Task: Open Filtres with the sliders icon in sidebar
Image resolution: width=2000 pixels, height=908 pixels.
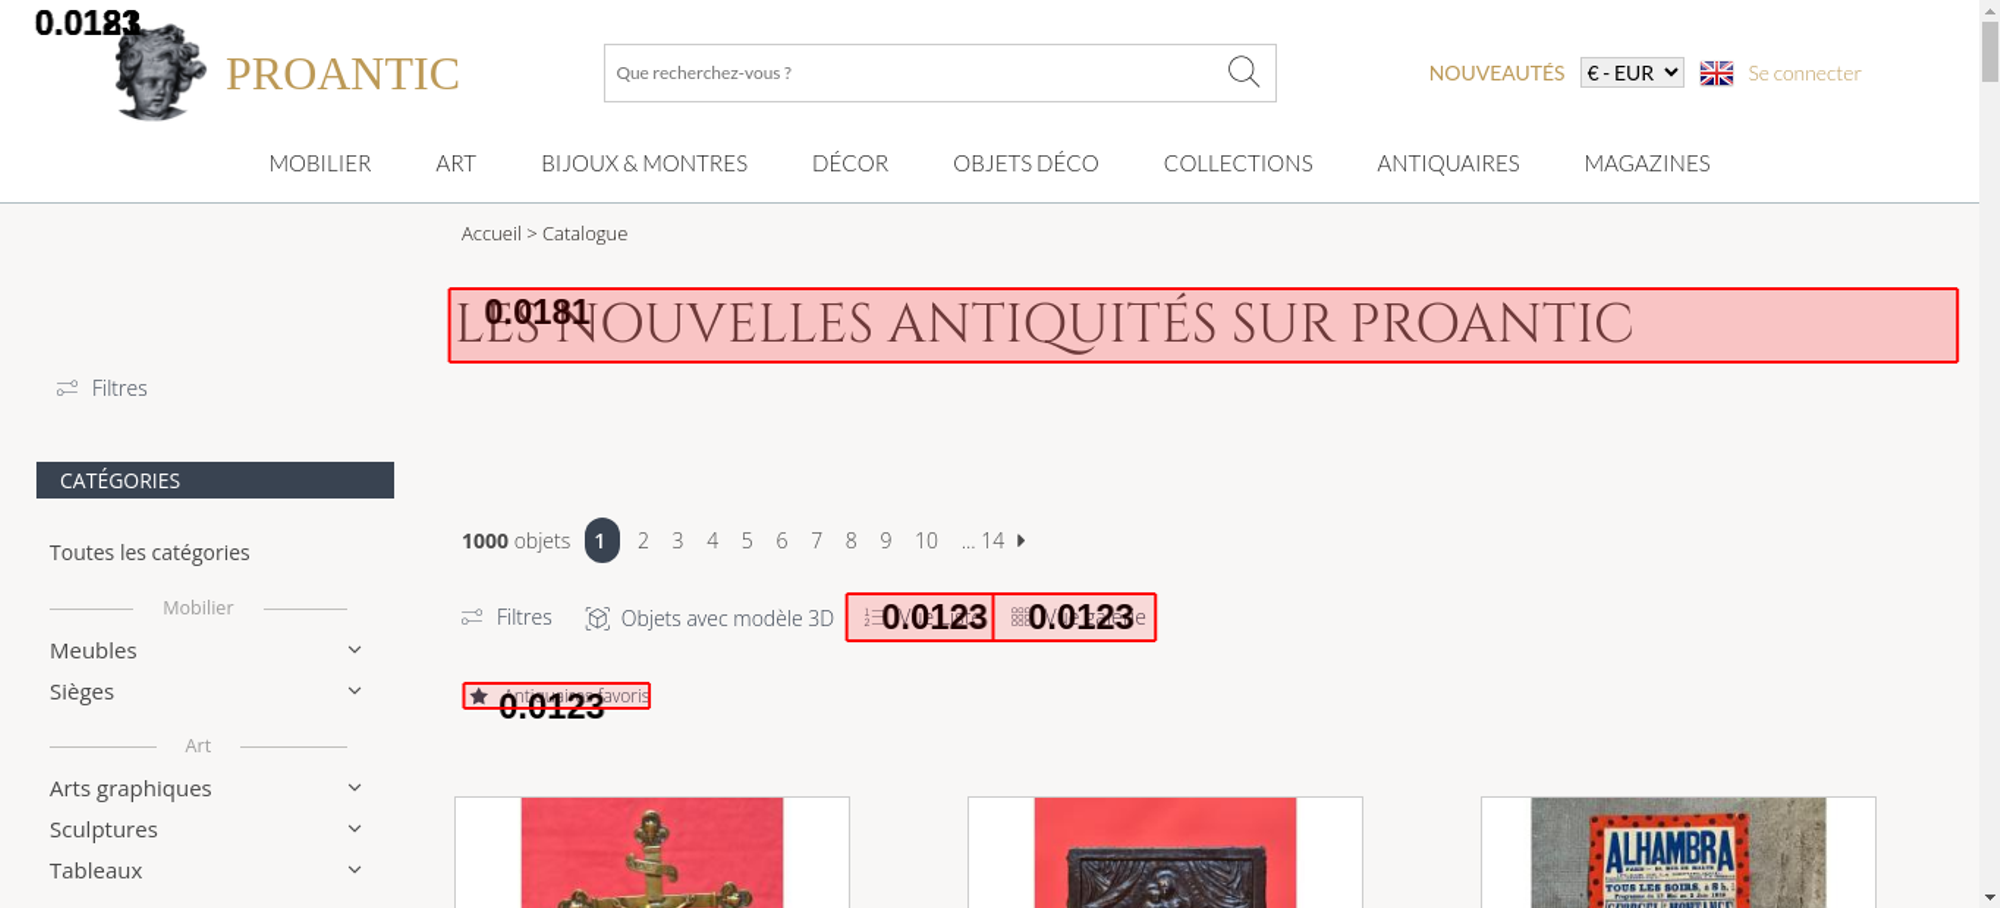Action: point(67,388)
